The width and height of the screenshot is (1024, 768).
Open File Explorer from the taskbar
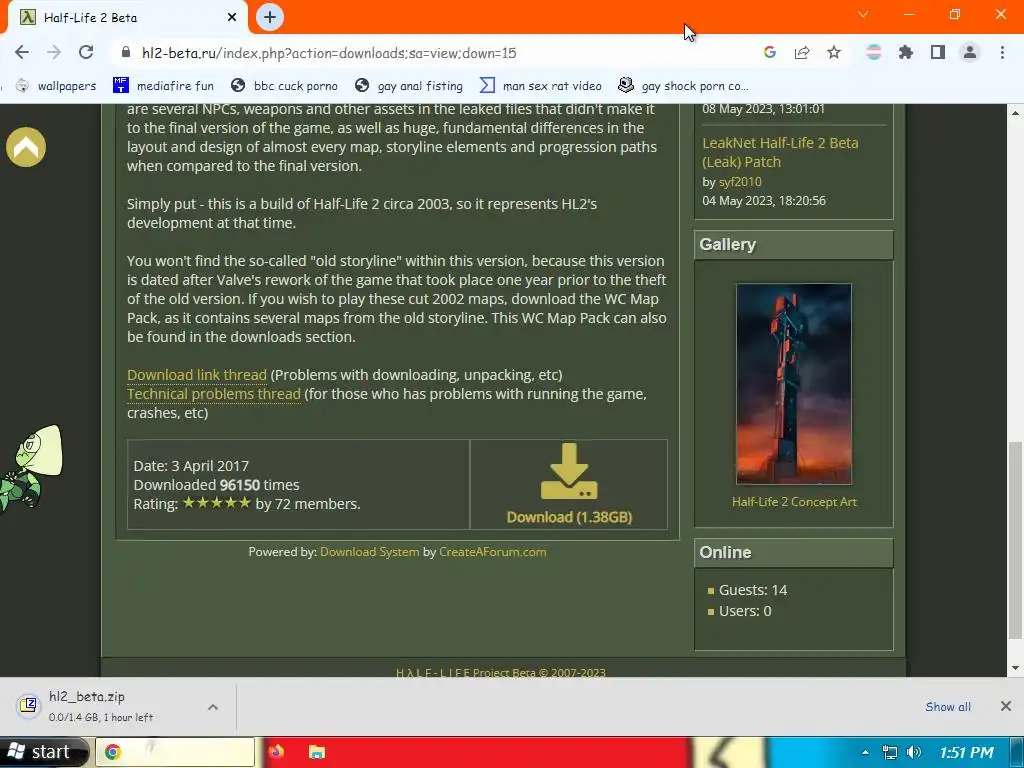click(317, 752)
